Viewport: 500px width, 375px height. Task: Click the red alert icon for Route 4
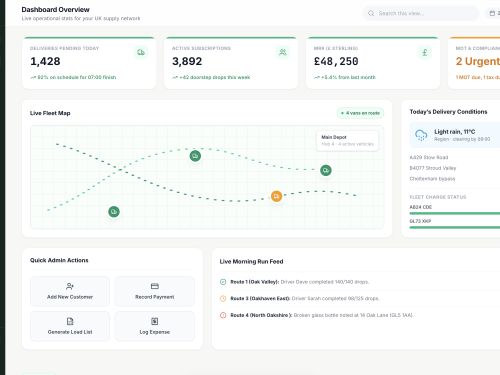(x=223, y=315)
